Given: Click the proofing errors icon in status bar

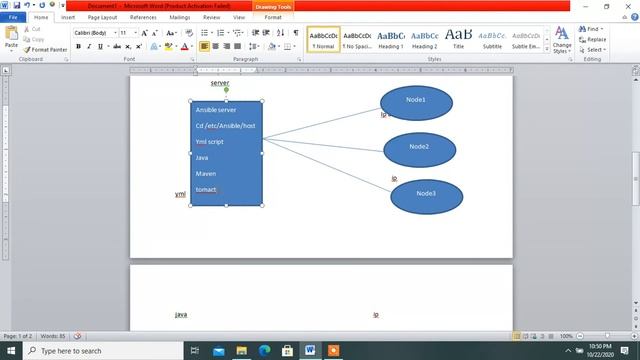Looking at the screenshot, I should tap(77, 336).
